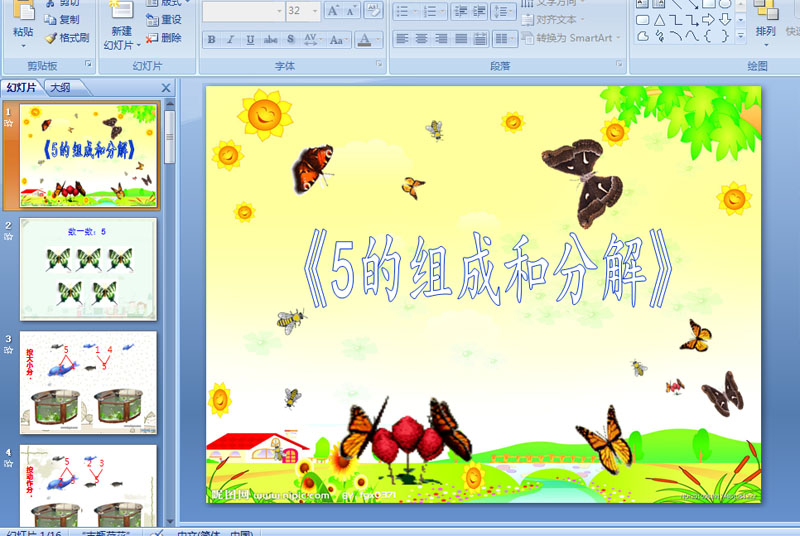The height and width of the screenshot is (536, 800).
Task: Expand the font color dropdown arrow
Action: [x=378, y=39]
